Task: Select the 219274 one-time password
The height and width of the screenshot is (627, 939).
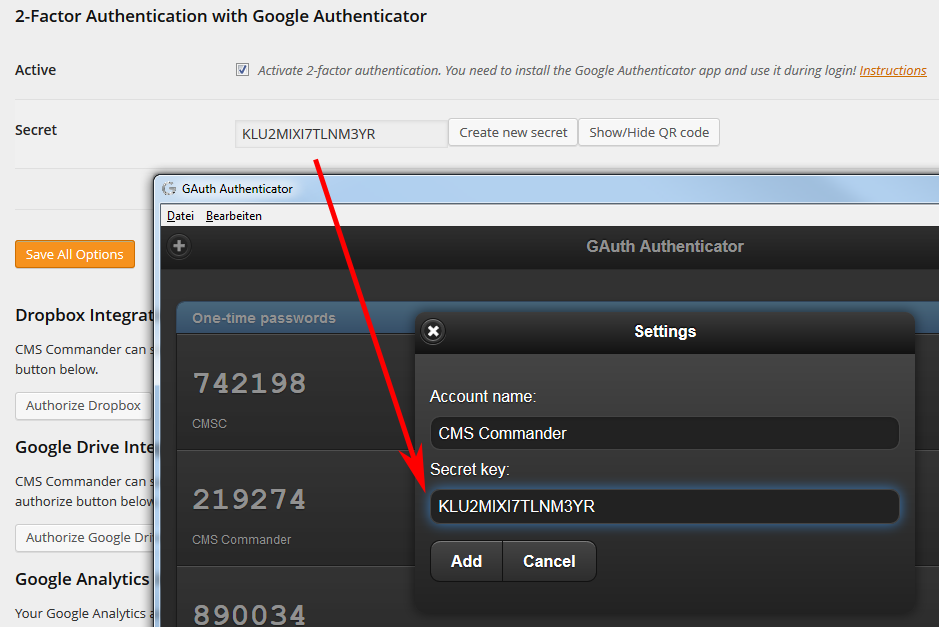Action: pos(250,499)
